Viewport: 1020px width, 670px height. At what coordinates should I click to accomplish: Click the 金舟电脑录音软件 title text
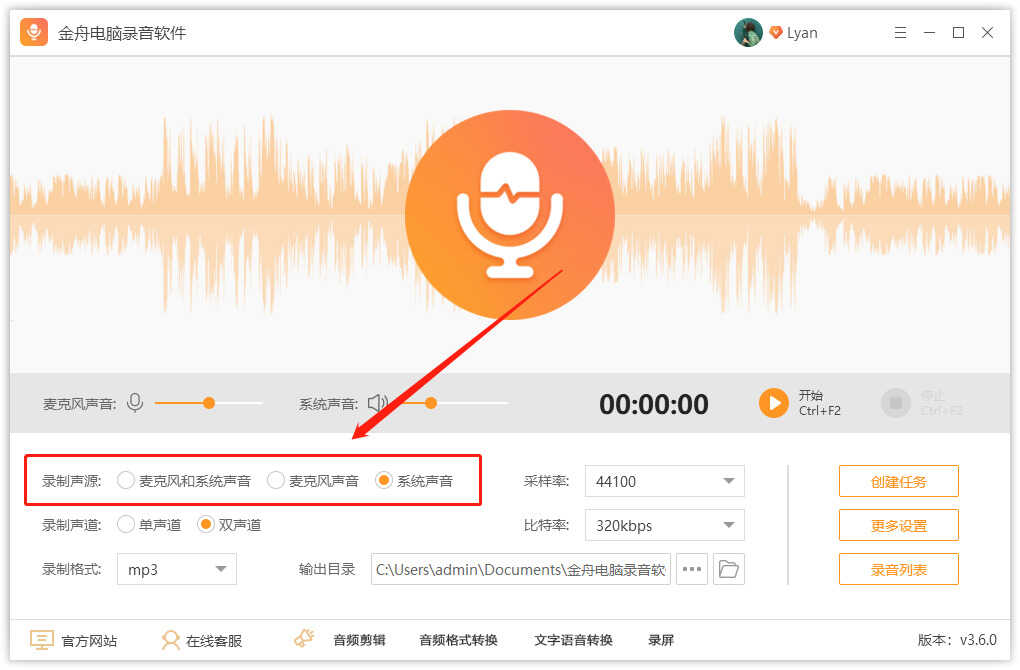click(122, 33)
